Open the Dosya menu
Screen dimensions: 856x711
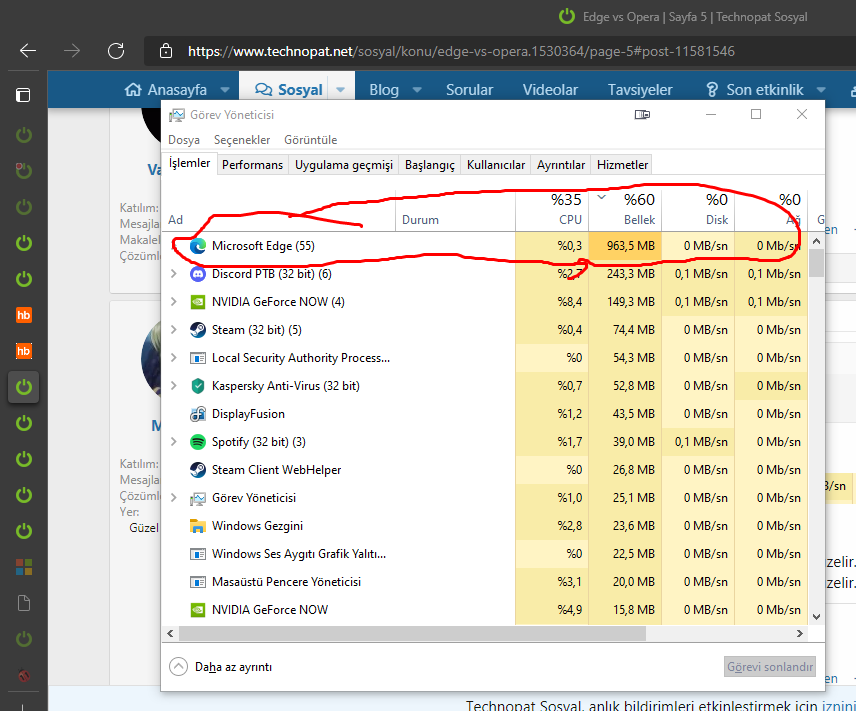(183, 140)
